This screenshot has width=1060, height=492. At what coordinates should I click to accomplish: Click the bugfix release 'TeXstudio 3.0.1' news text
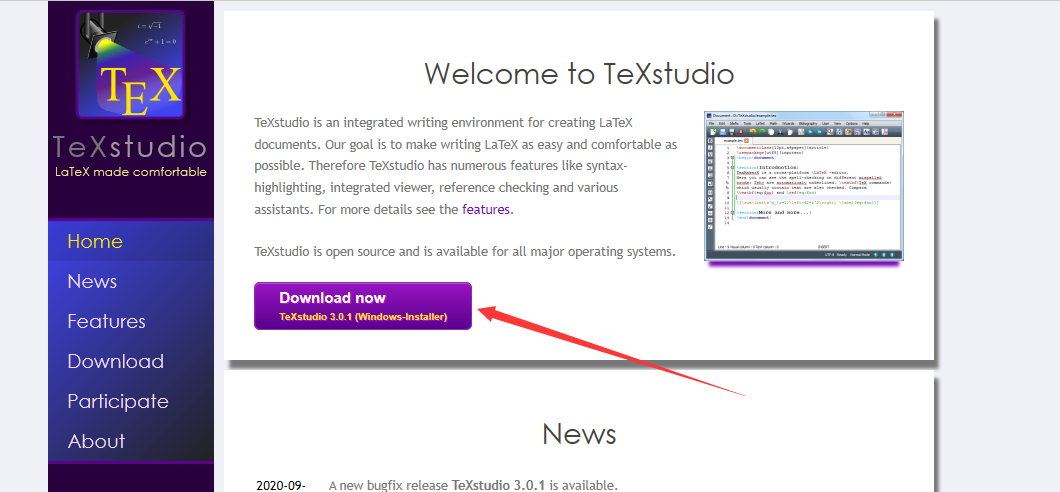(x=473, y=485)
